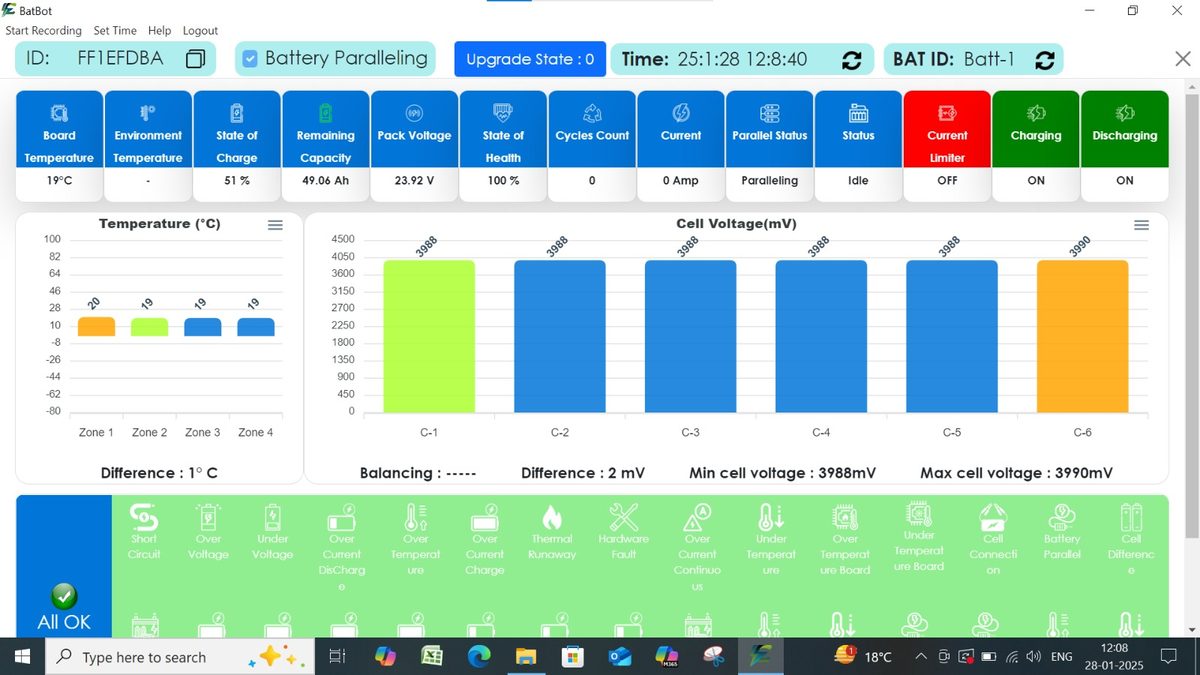Click the Hardware Fault tools icon
Screen dimensions: 1200x675
(x=623, y=517)
